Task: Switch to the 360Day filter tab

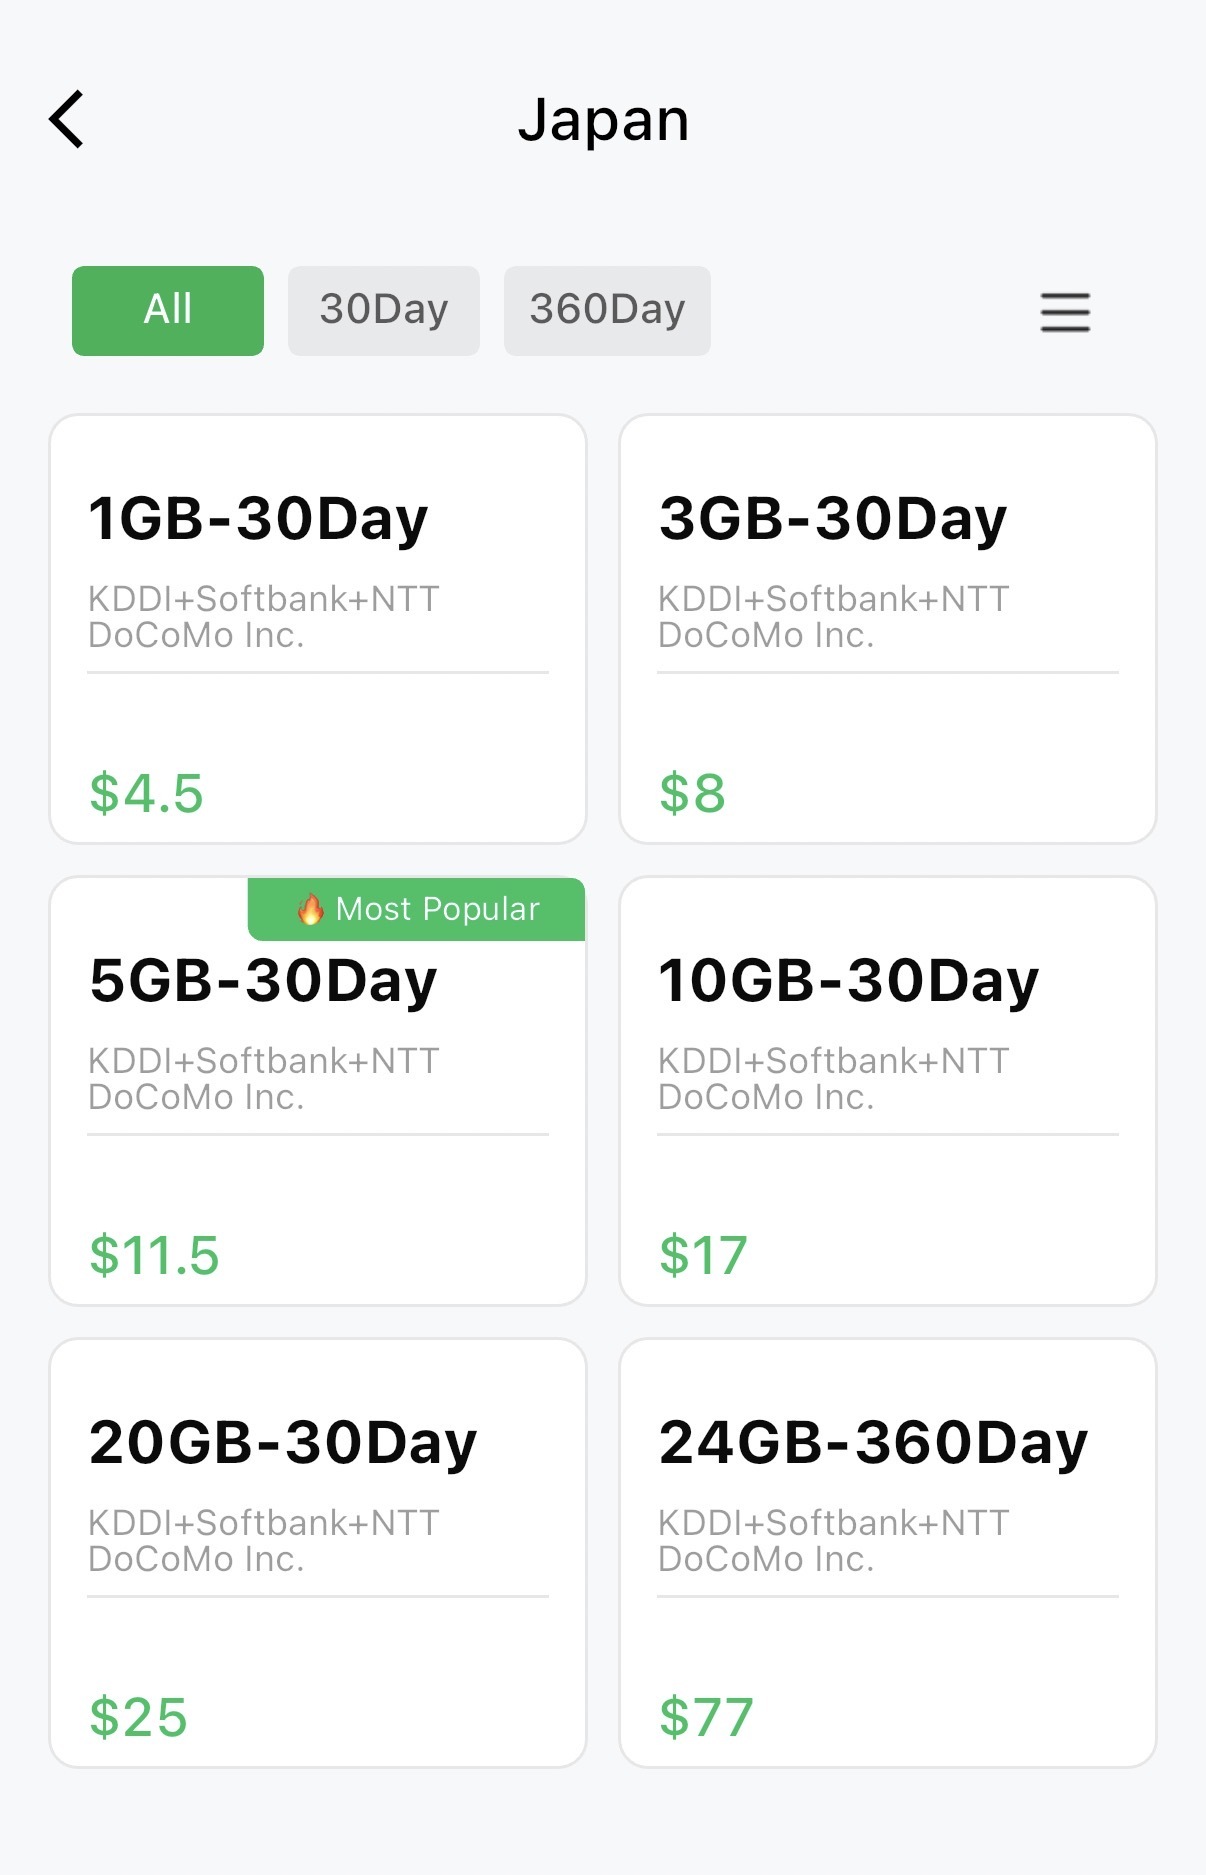Action: click(607, 310)
